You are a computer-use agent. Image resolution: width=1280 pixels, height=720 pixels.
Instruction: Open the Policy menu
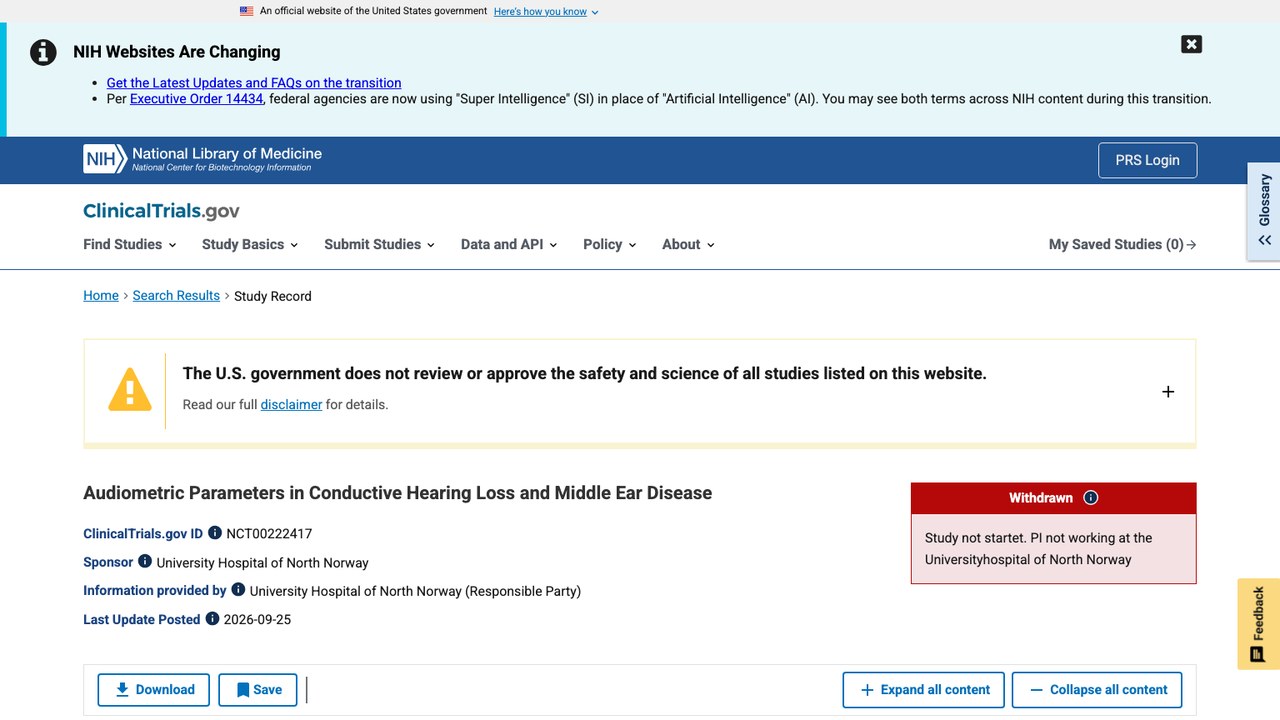point(610,244)
